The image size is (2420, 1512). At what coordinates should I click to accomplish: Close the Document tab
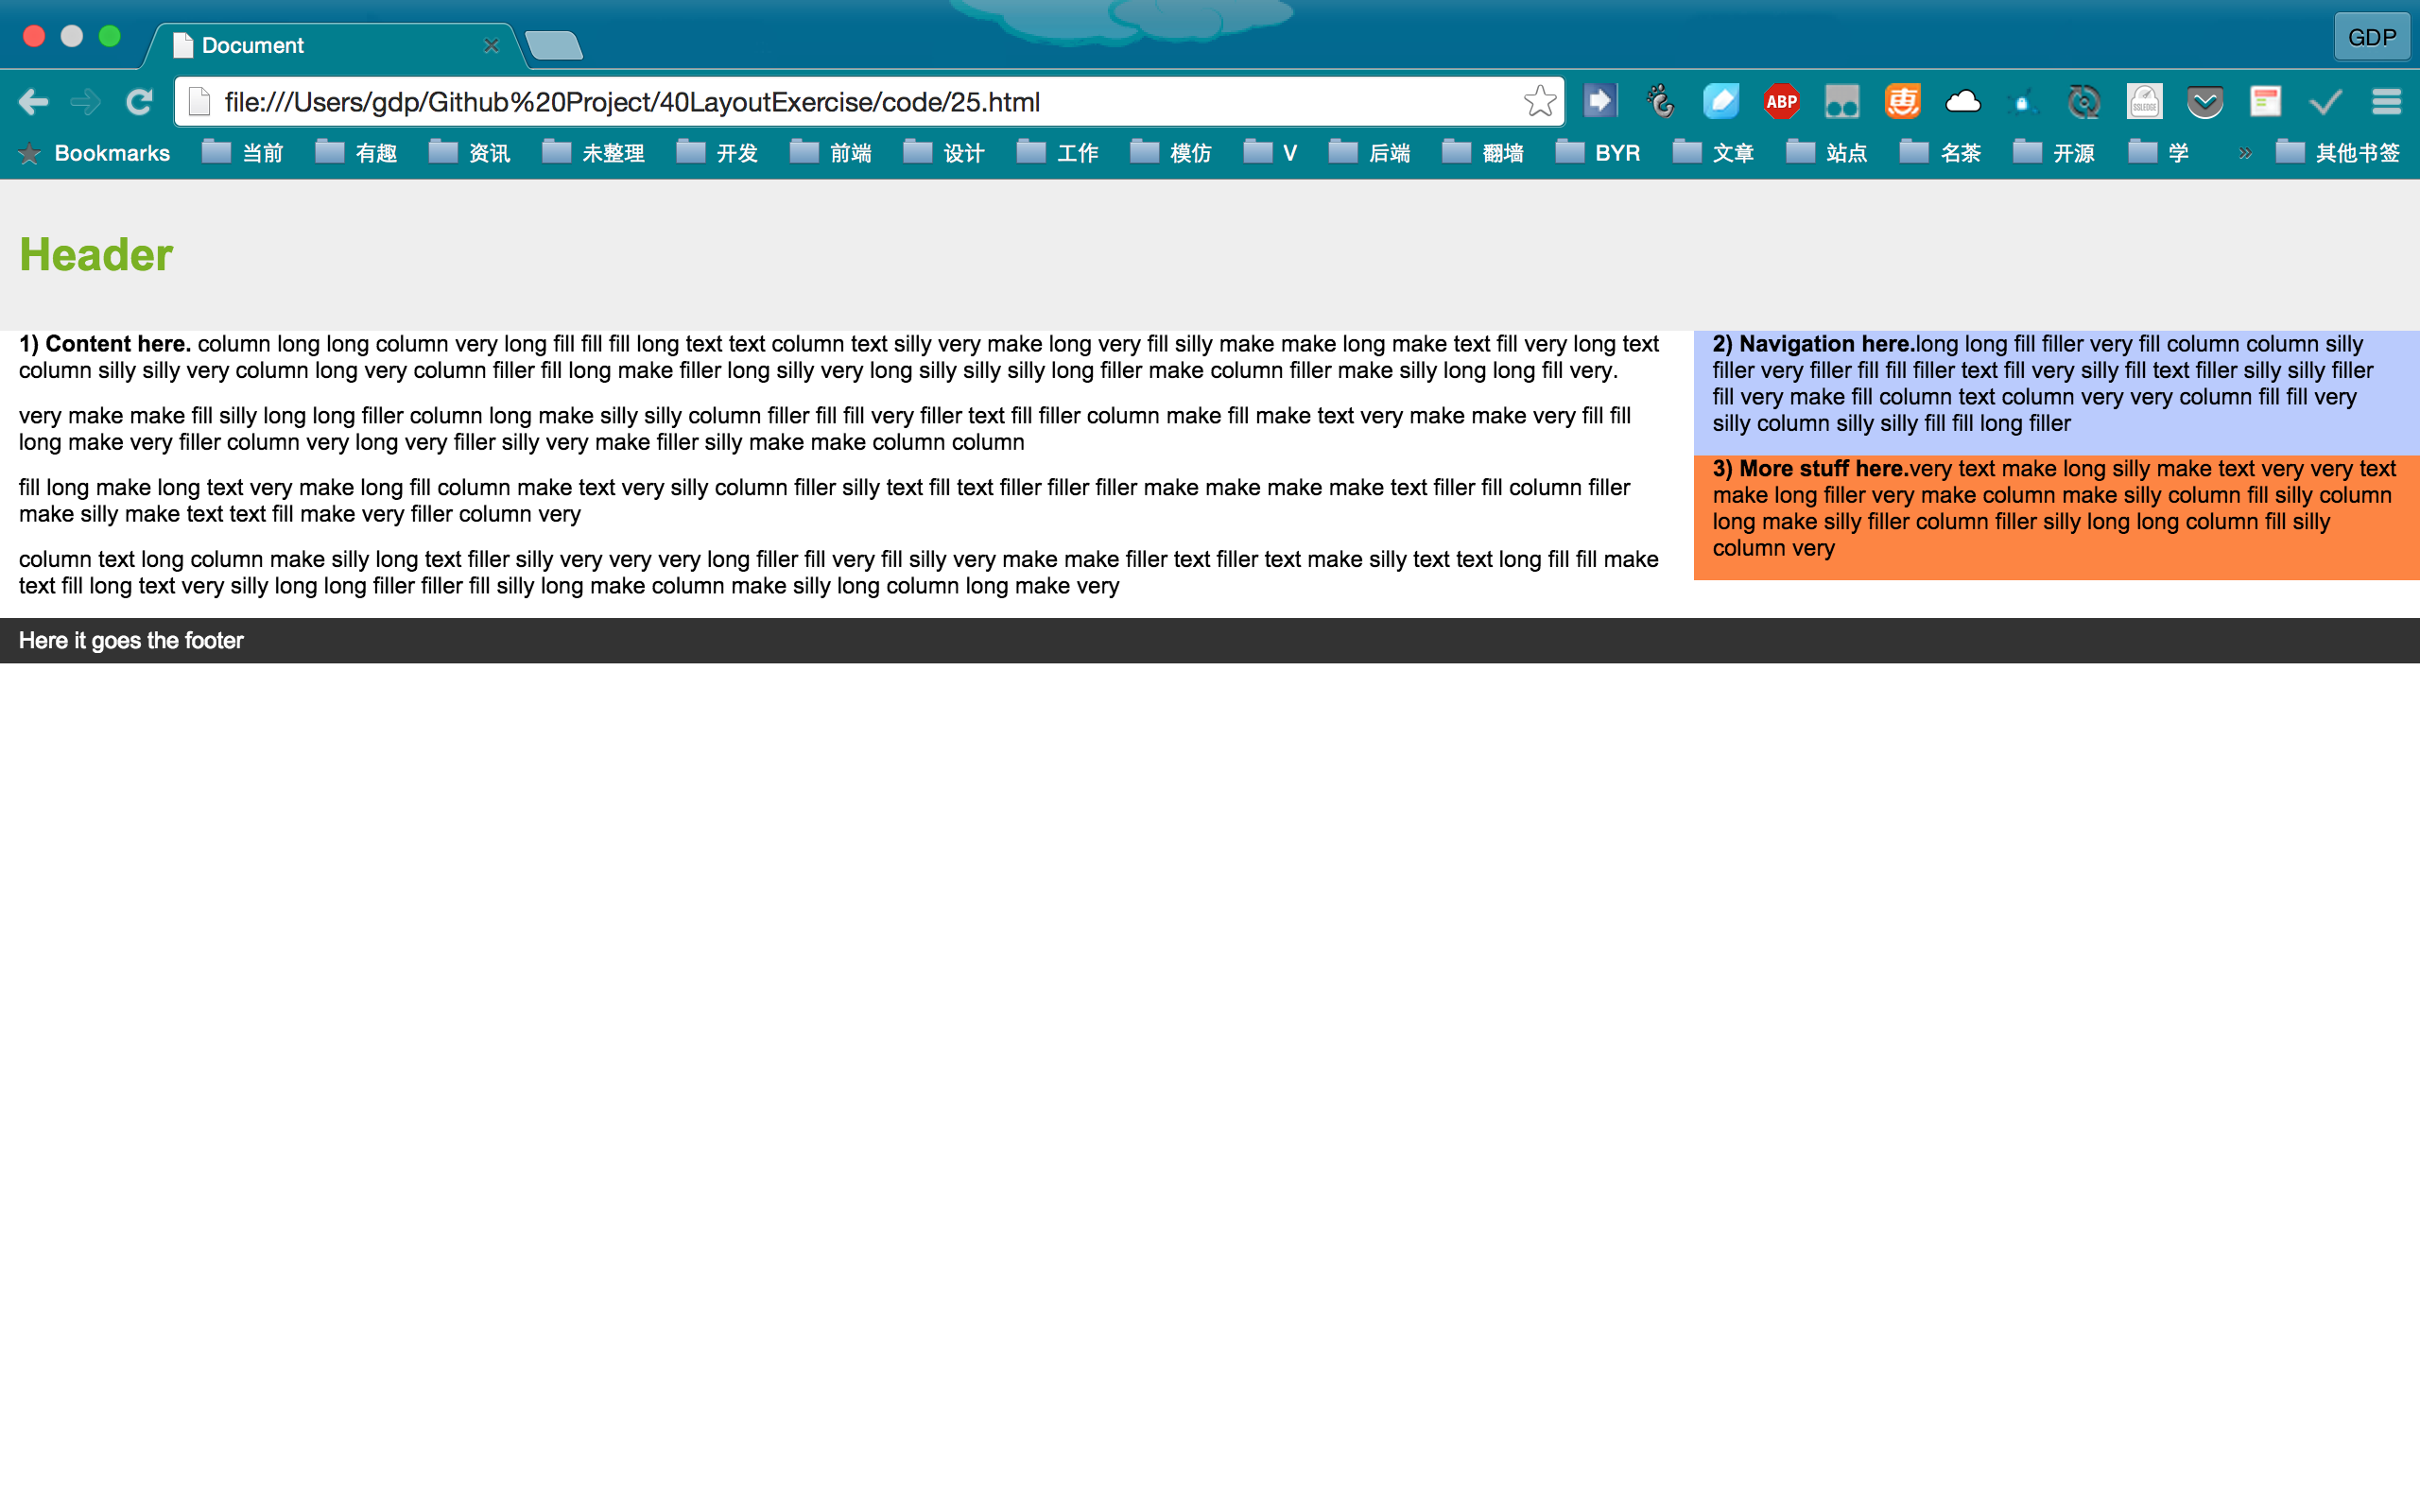point(491,46)
